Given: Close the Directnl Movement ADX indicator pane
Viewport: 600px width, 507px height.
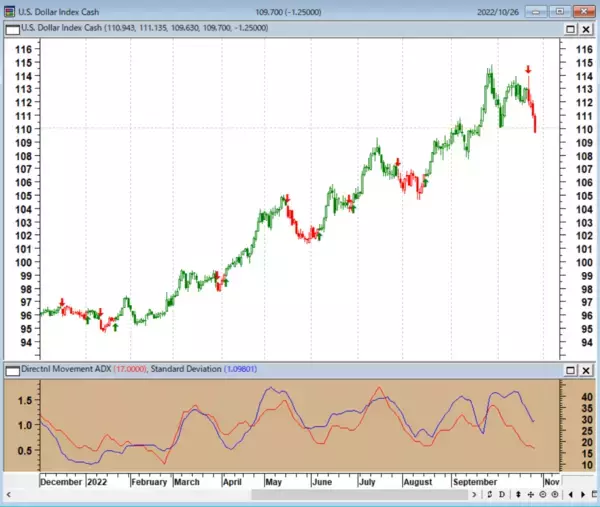Looking at the screenshot, I should pos(586,370).
